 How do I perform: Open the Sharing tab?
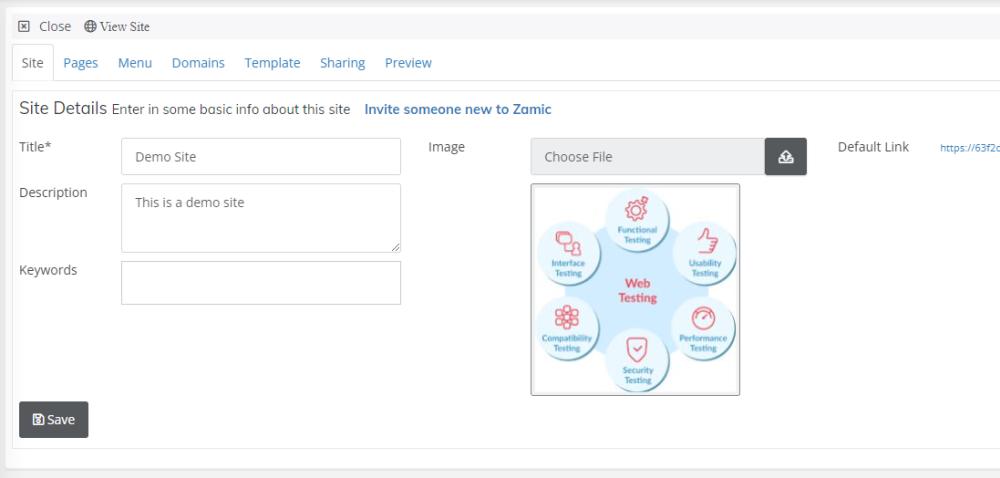pos(342,63)
